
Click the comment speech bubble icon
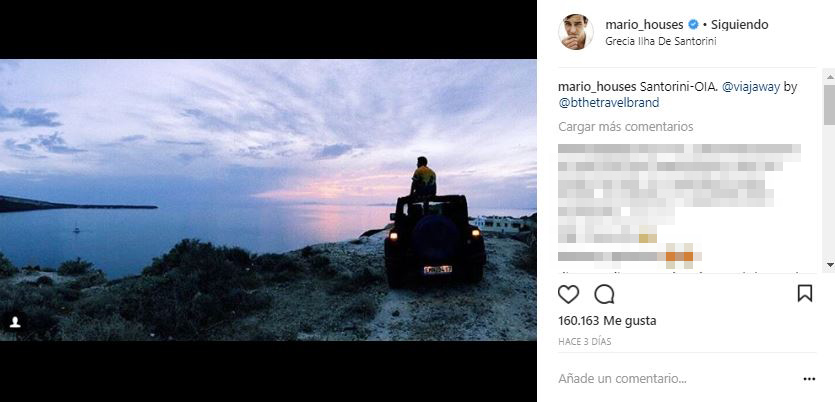pyautogui.click(x=604, y=294)
